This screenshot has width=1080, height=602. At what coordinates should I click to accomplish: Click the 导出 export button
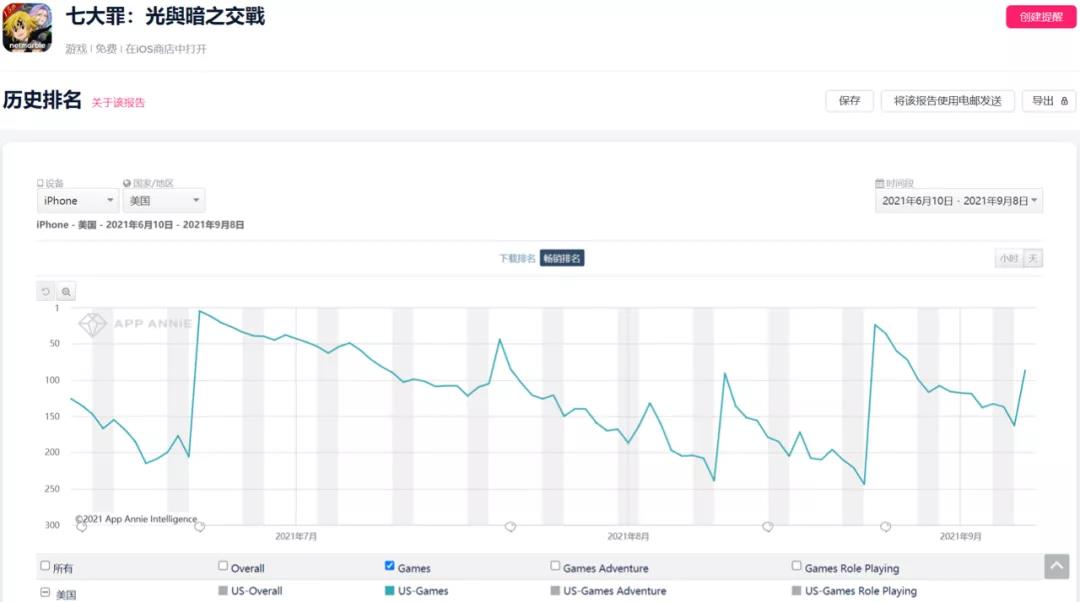point(1048,101)
